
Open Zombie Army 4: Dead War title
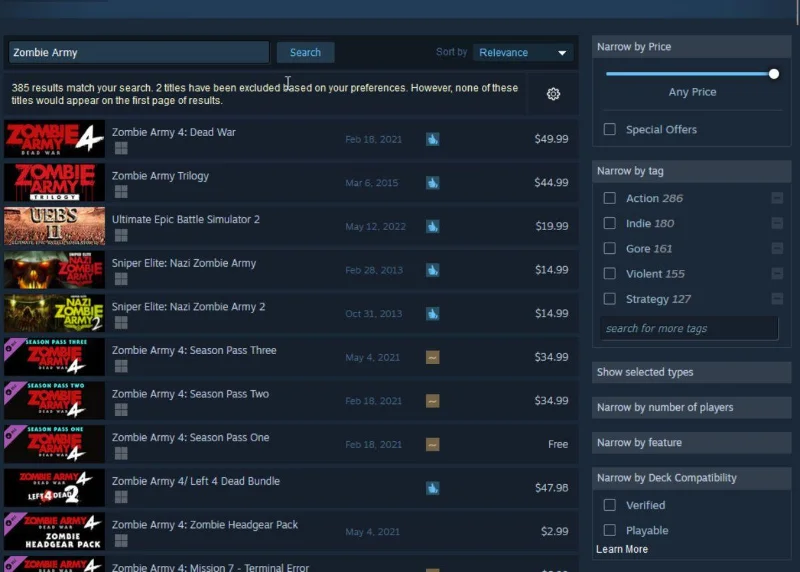click(173, 132)
